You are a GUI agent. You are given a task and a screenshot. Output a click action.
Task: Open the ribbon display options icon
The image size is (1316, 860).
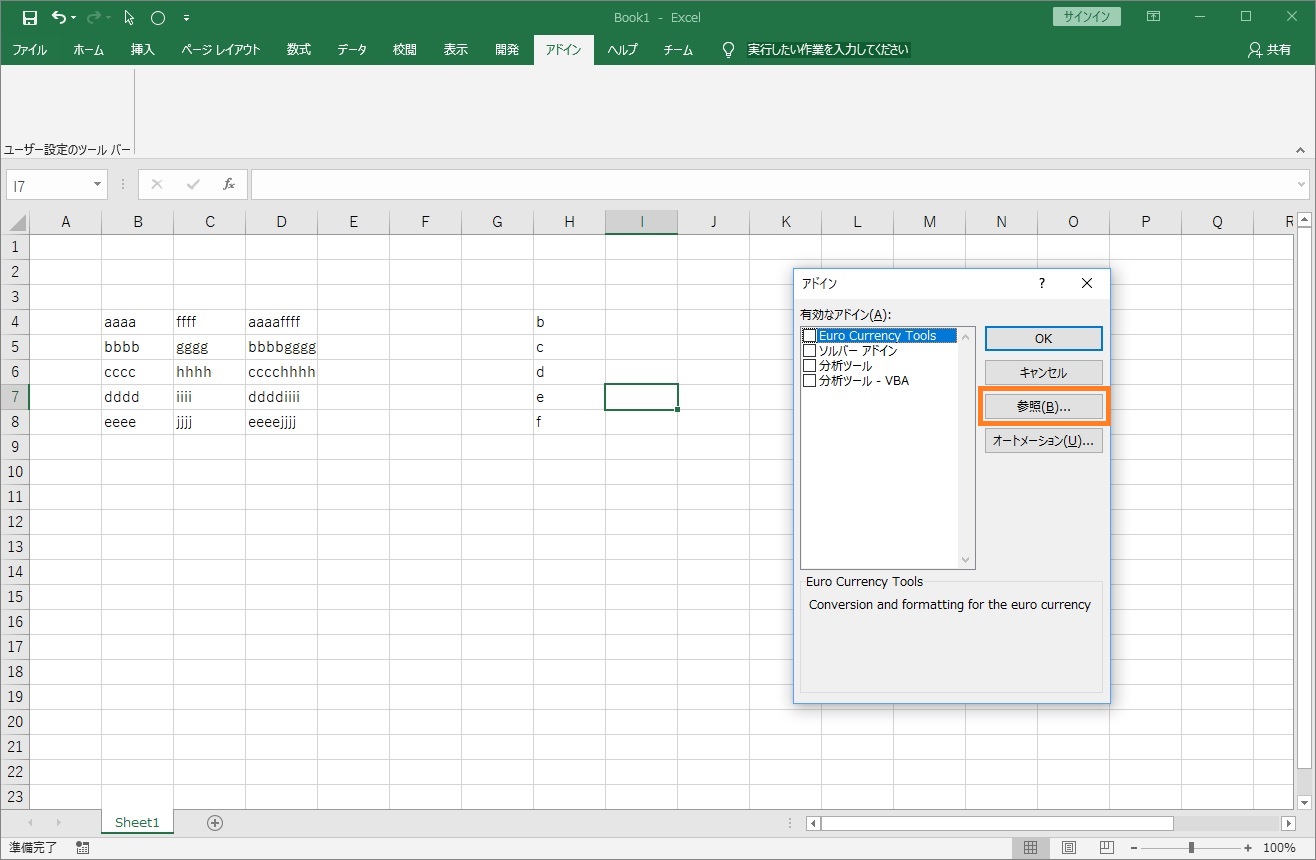[x=1154, y=17]
